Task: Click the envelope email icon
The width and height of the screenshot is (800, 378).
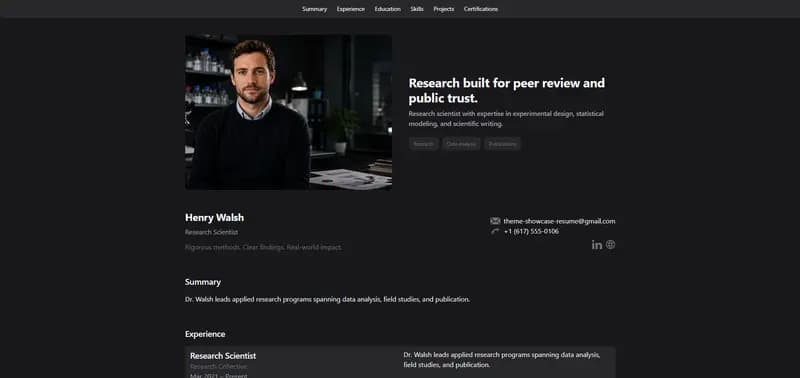Action: (495, 221)
